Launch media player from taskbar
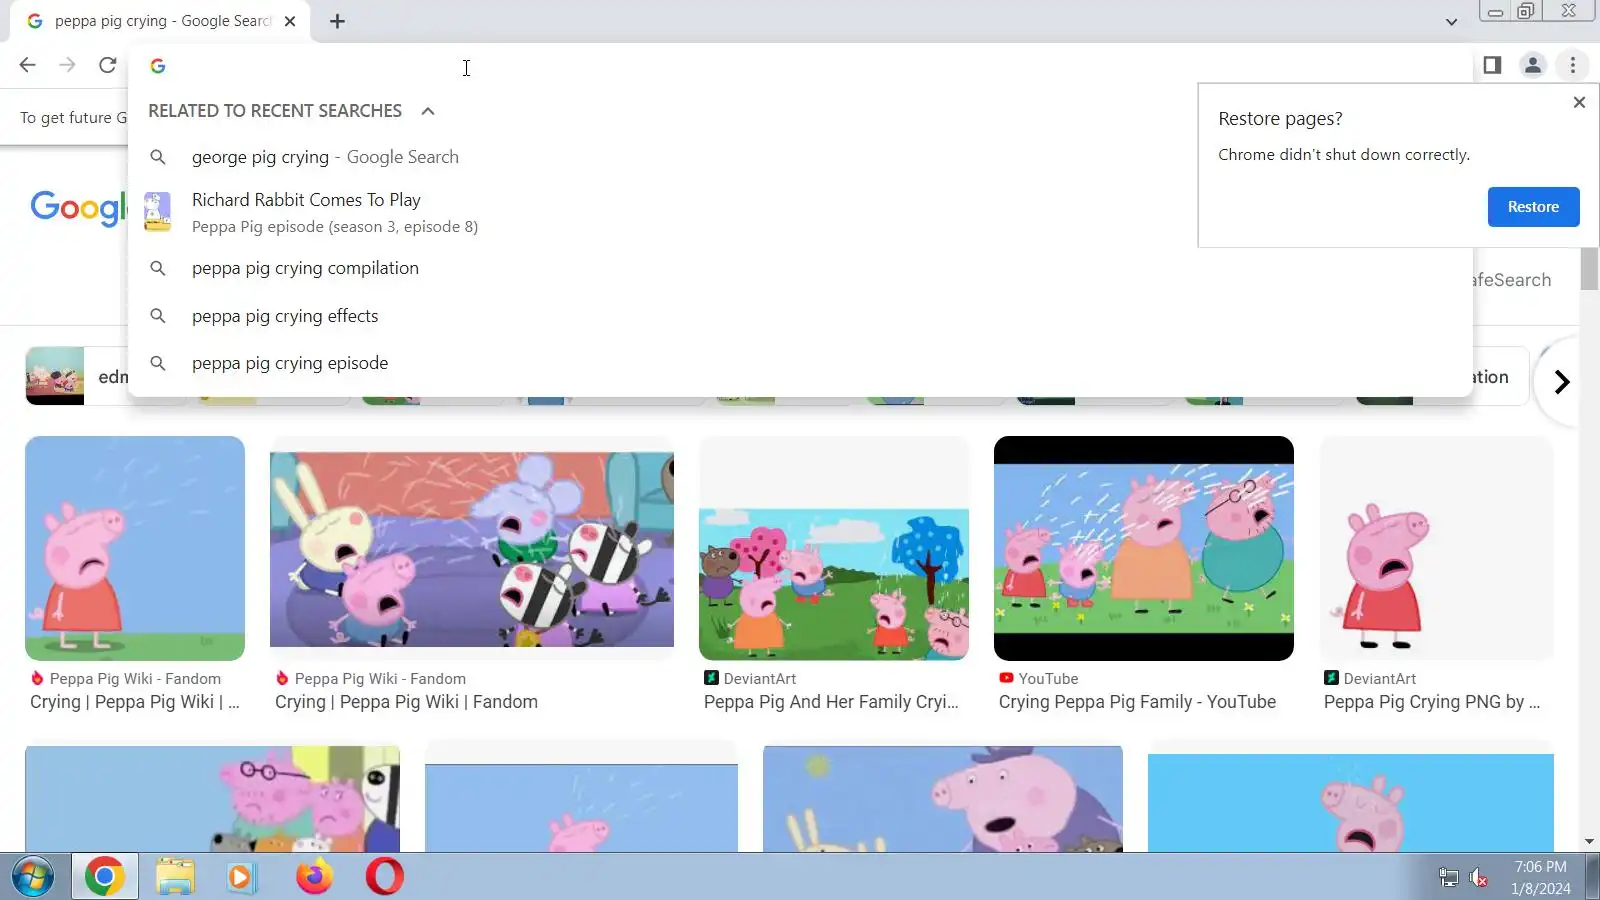 [240, 877]
